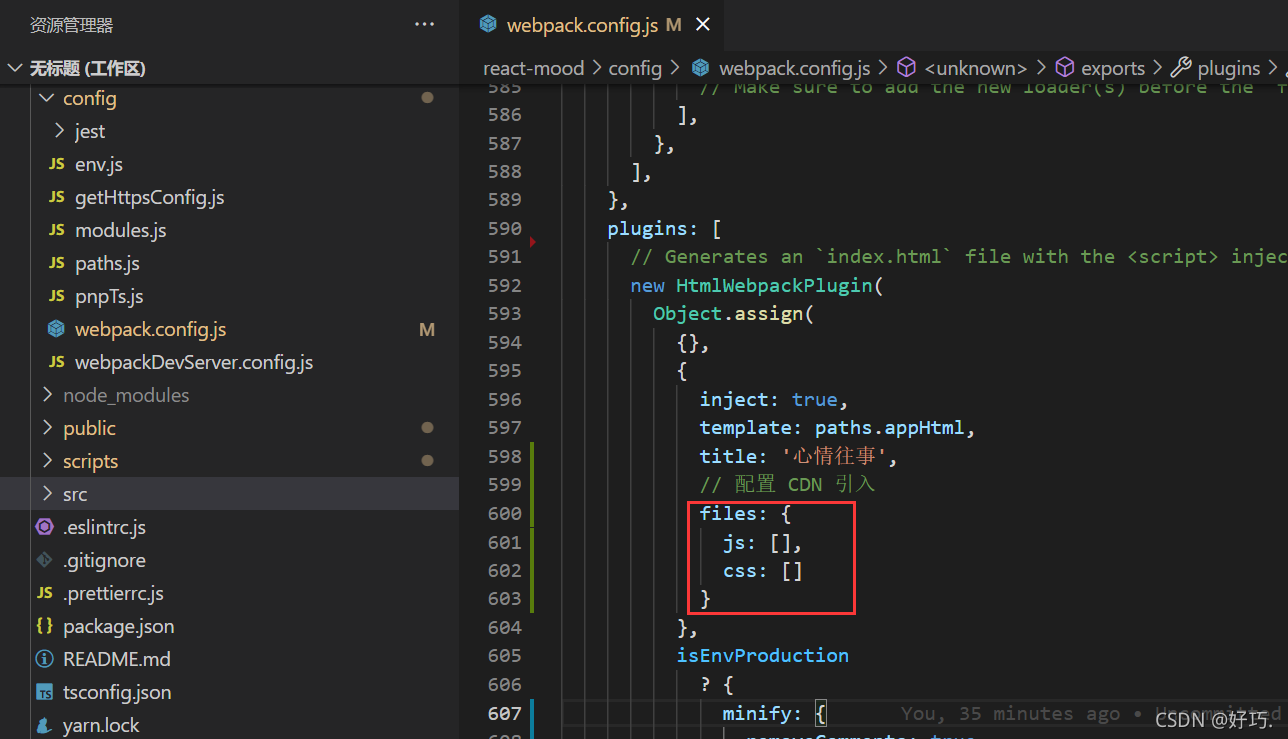Click the eslint icon beside .eslintrc.js

(x=44, y=527)
